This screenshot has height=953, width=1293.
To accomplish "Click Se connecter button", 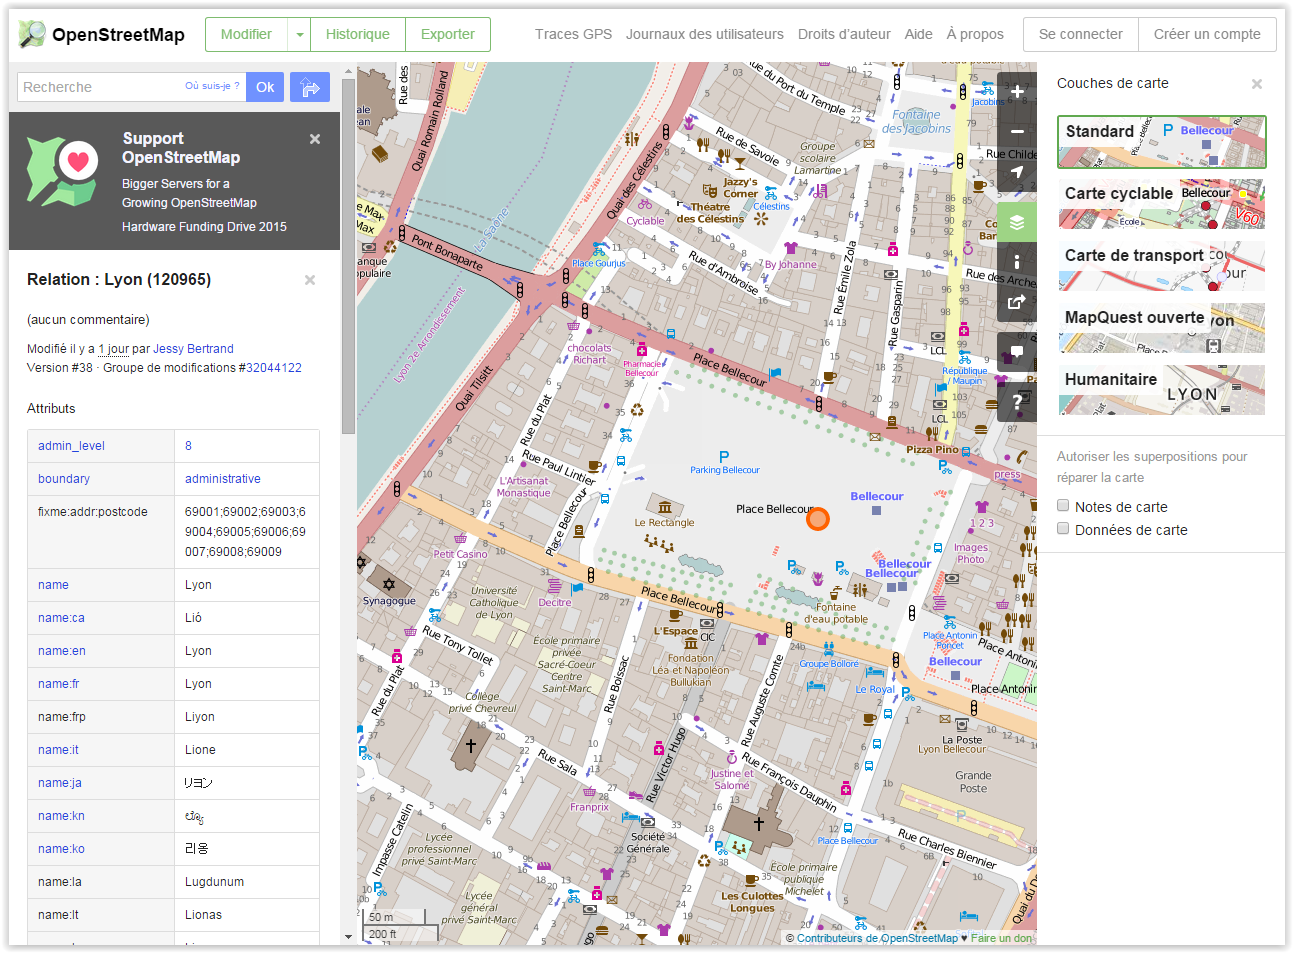I will coord(1081,34).
